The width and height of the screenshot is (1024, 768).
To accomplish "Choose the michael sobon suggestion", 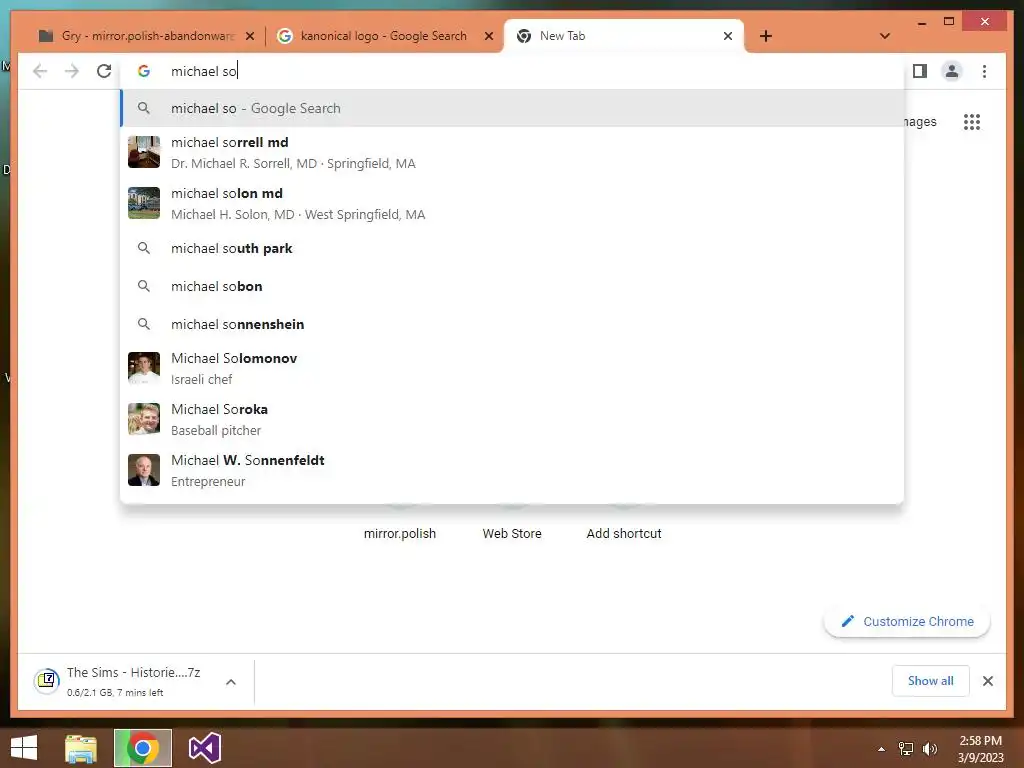I will [513, 286].
